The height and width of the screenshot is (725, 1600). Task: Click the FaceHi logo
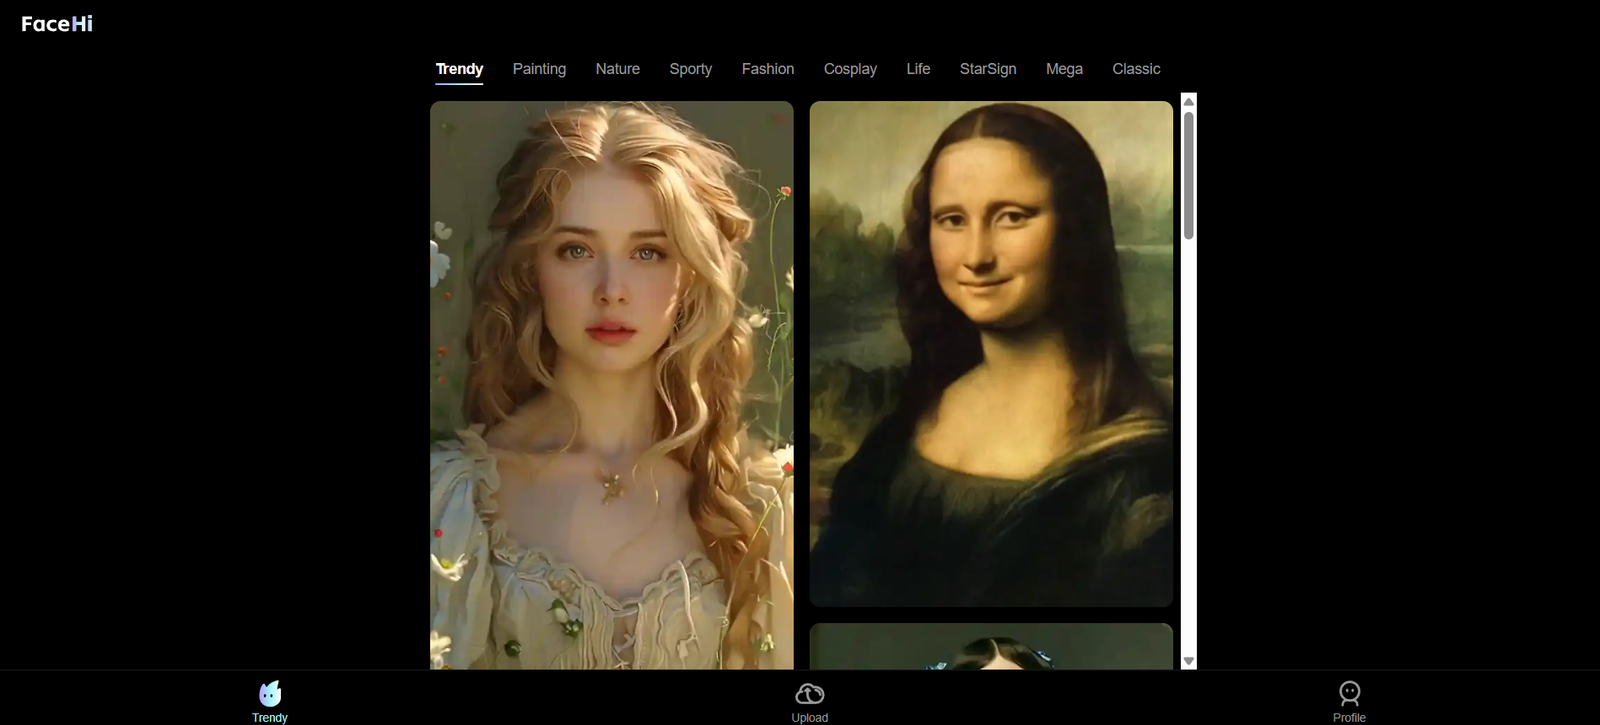pyautogui.click(x=57, y=24)
